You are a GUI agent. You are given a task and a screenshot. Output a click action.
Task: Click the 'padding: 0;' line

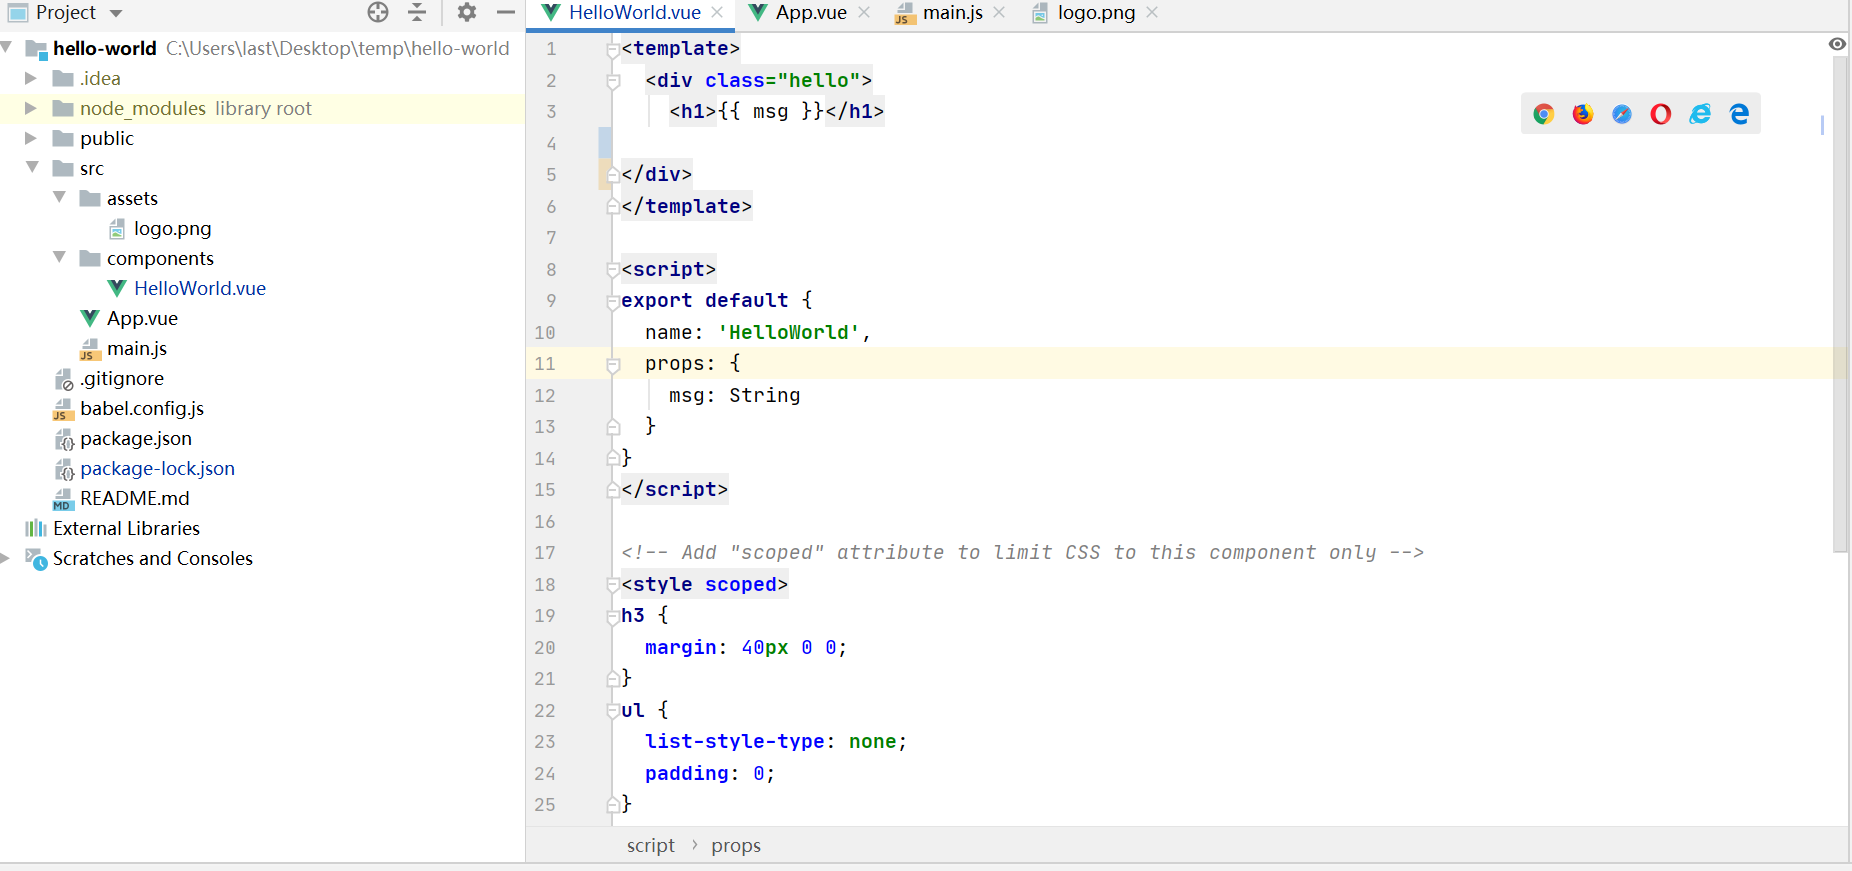[x=710, y=774]
